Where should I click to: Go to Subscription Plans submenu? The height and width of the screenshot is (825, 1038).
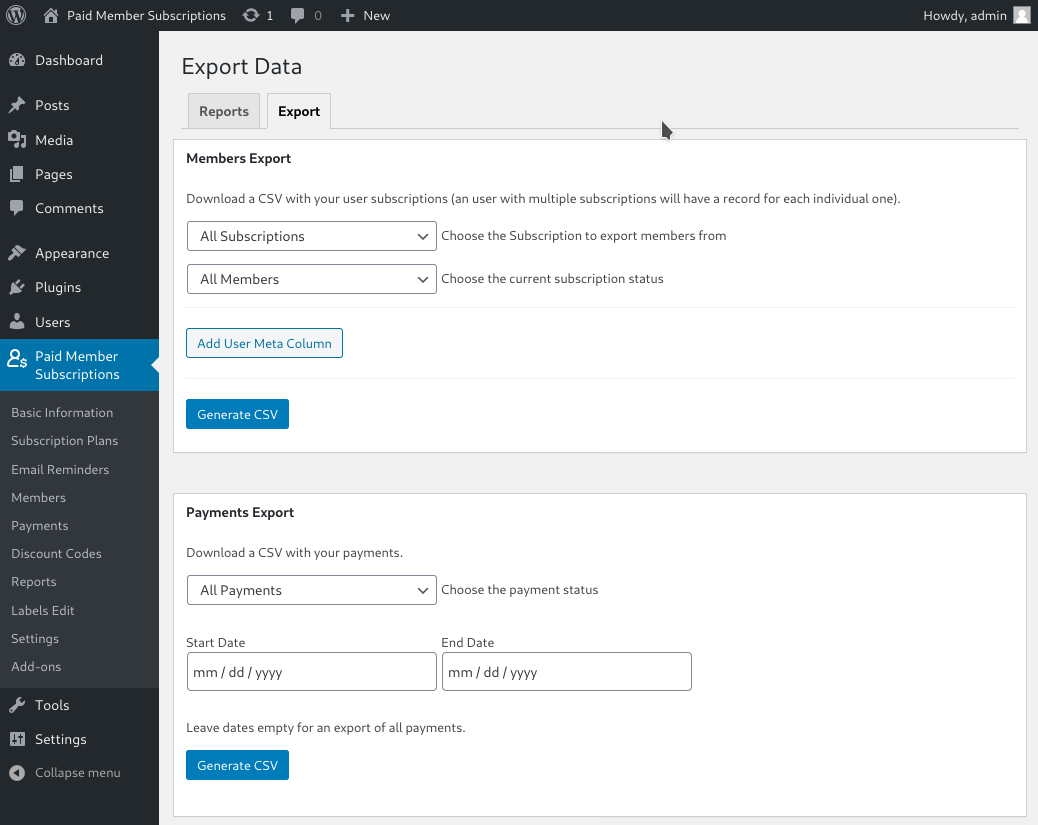[64, 440]
